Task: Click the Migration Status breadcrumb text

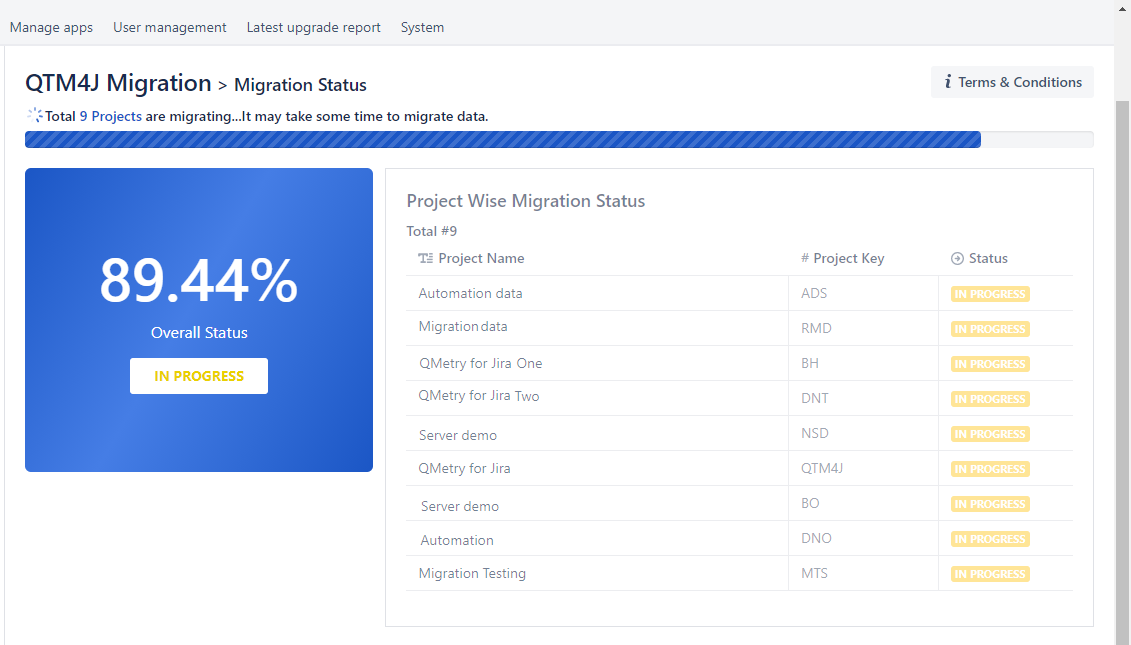Action: coord(300,85)
